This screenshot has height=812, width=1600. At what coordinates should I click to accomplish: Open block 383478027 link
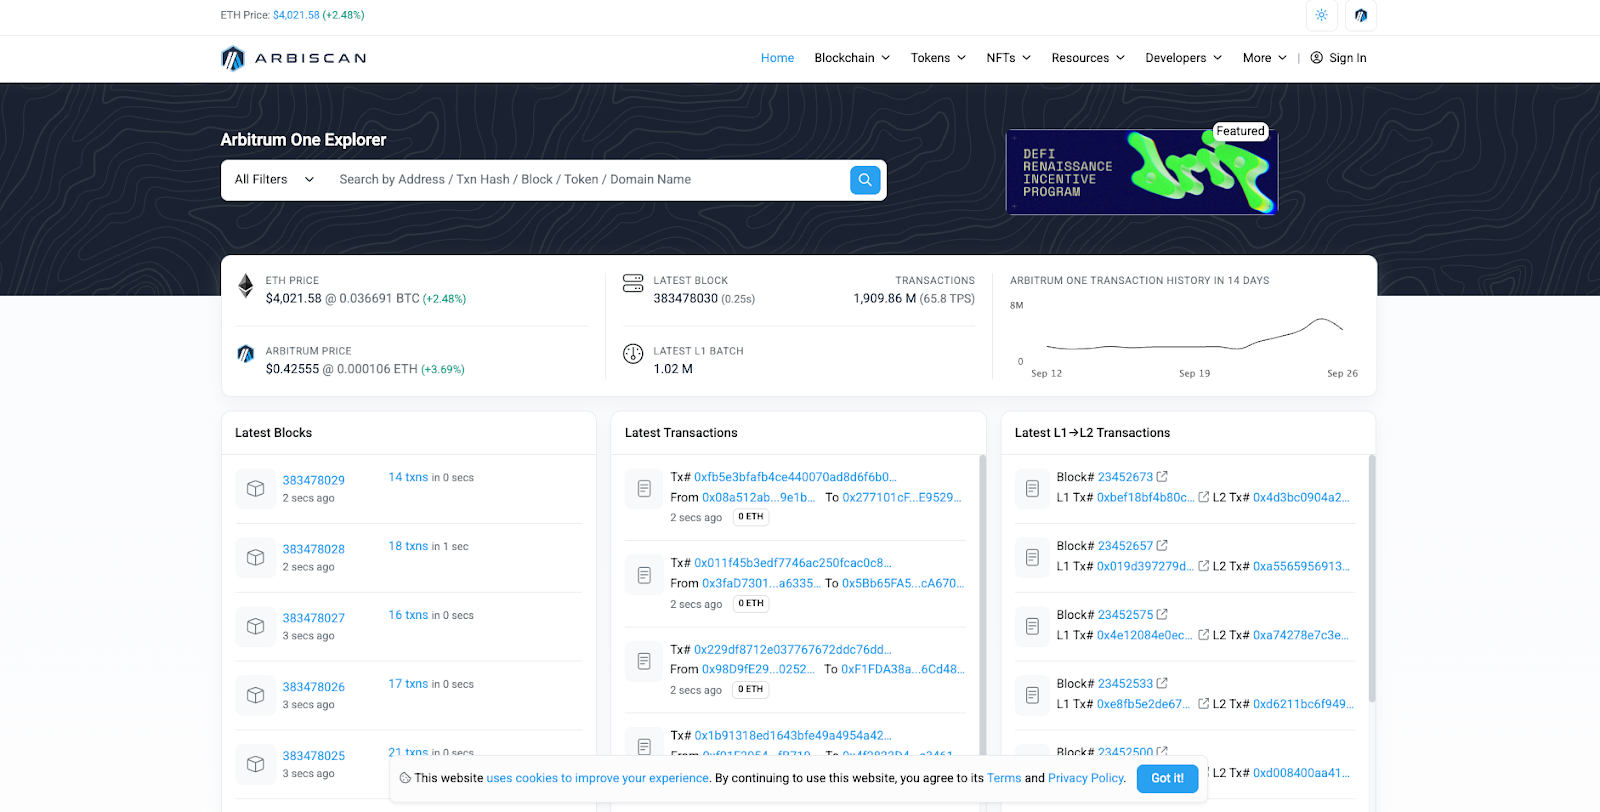[313, 618]
